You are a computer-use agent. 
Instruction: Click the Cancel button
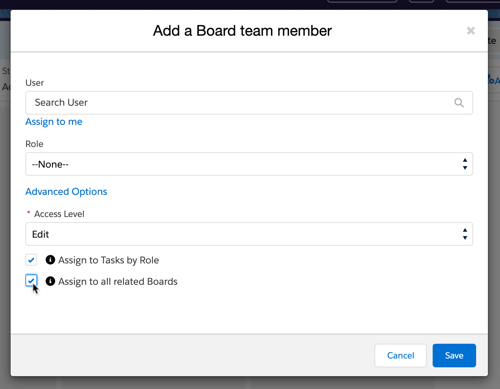[400, 355]
